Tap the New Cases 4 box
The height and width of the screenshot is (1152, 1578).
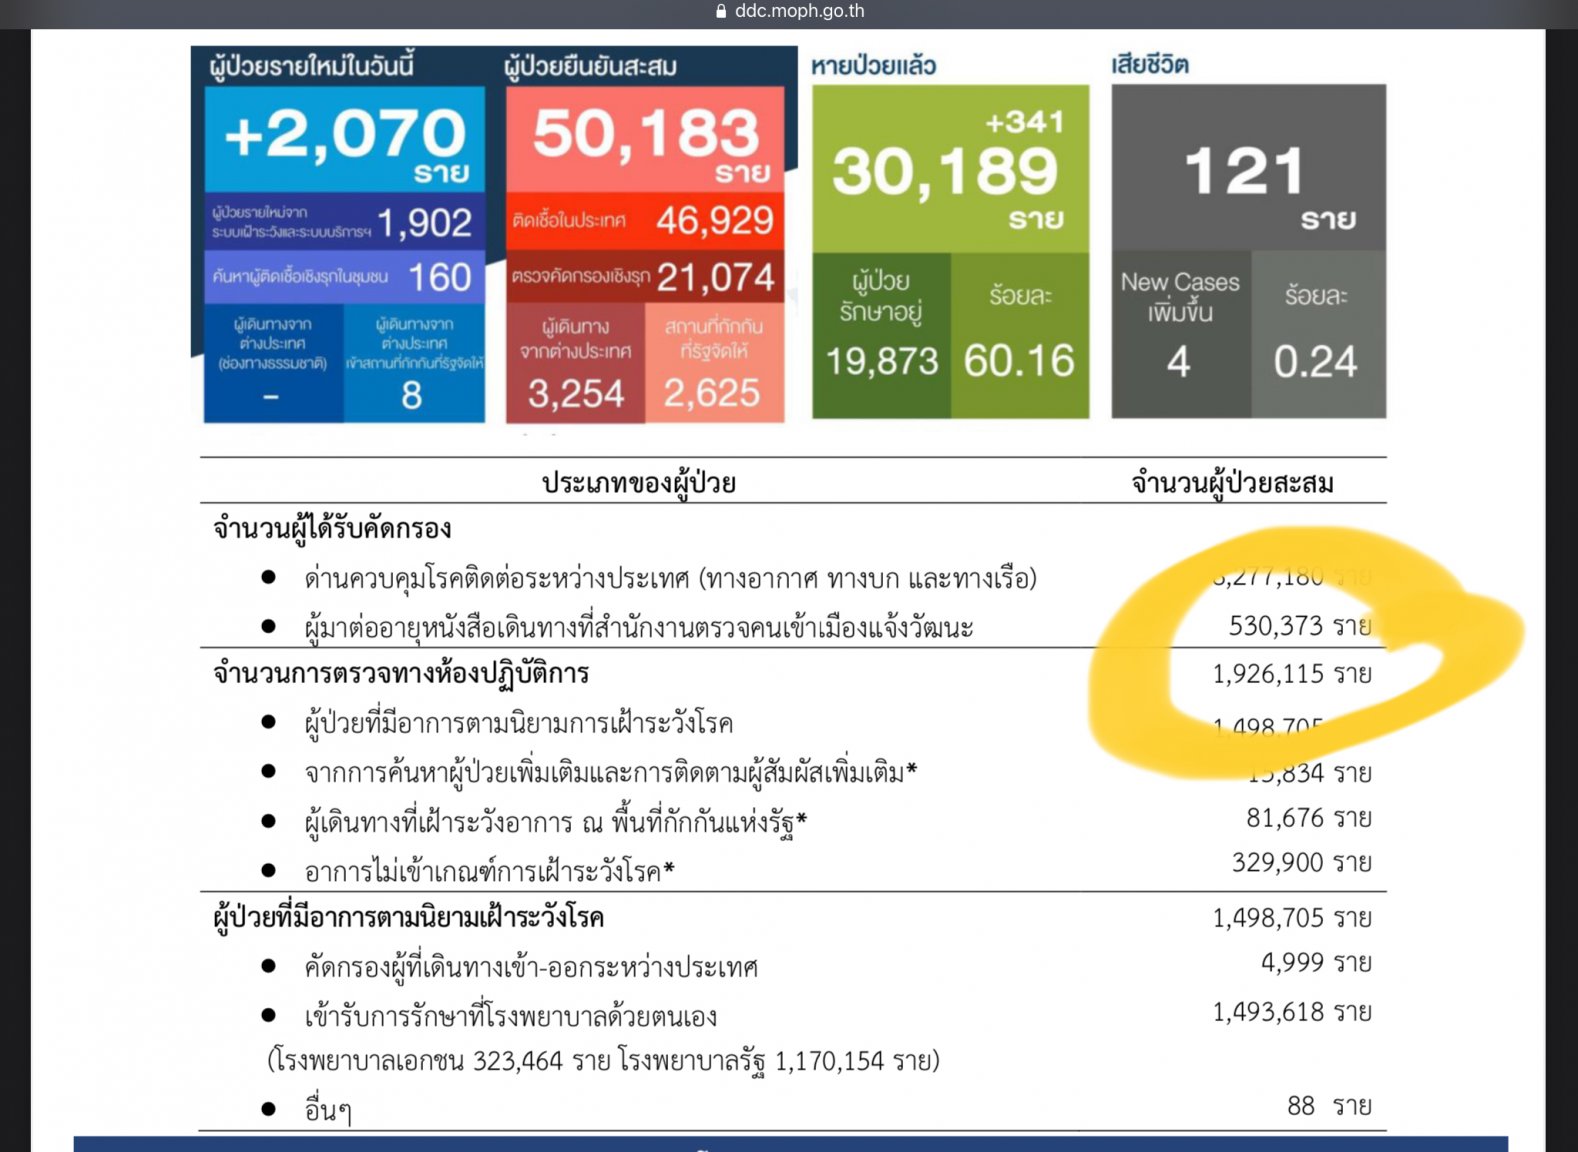[1180, 335]
